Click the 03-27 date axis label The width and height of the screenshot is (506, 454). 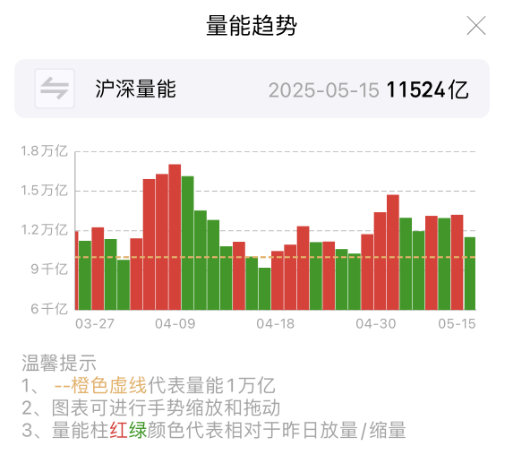[x=95, y=324]
